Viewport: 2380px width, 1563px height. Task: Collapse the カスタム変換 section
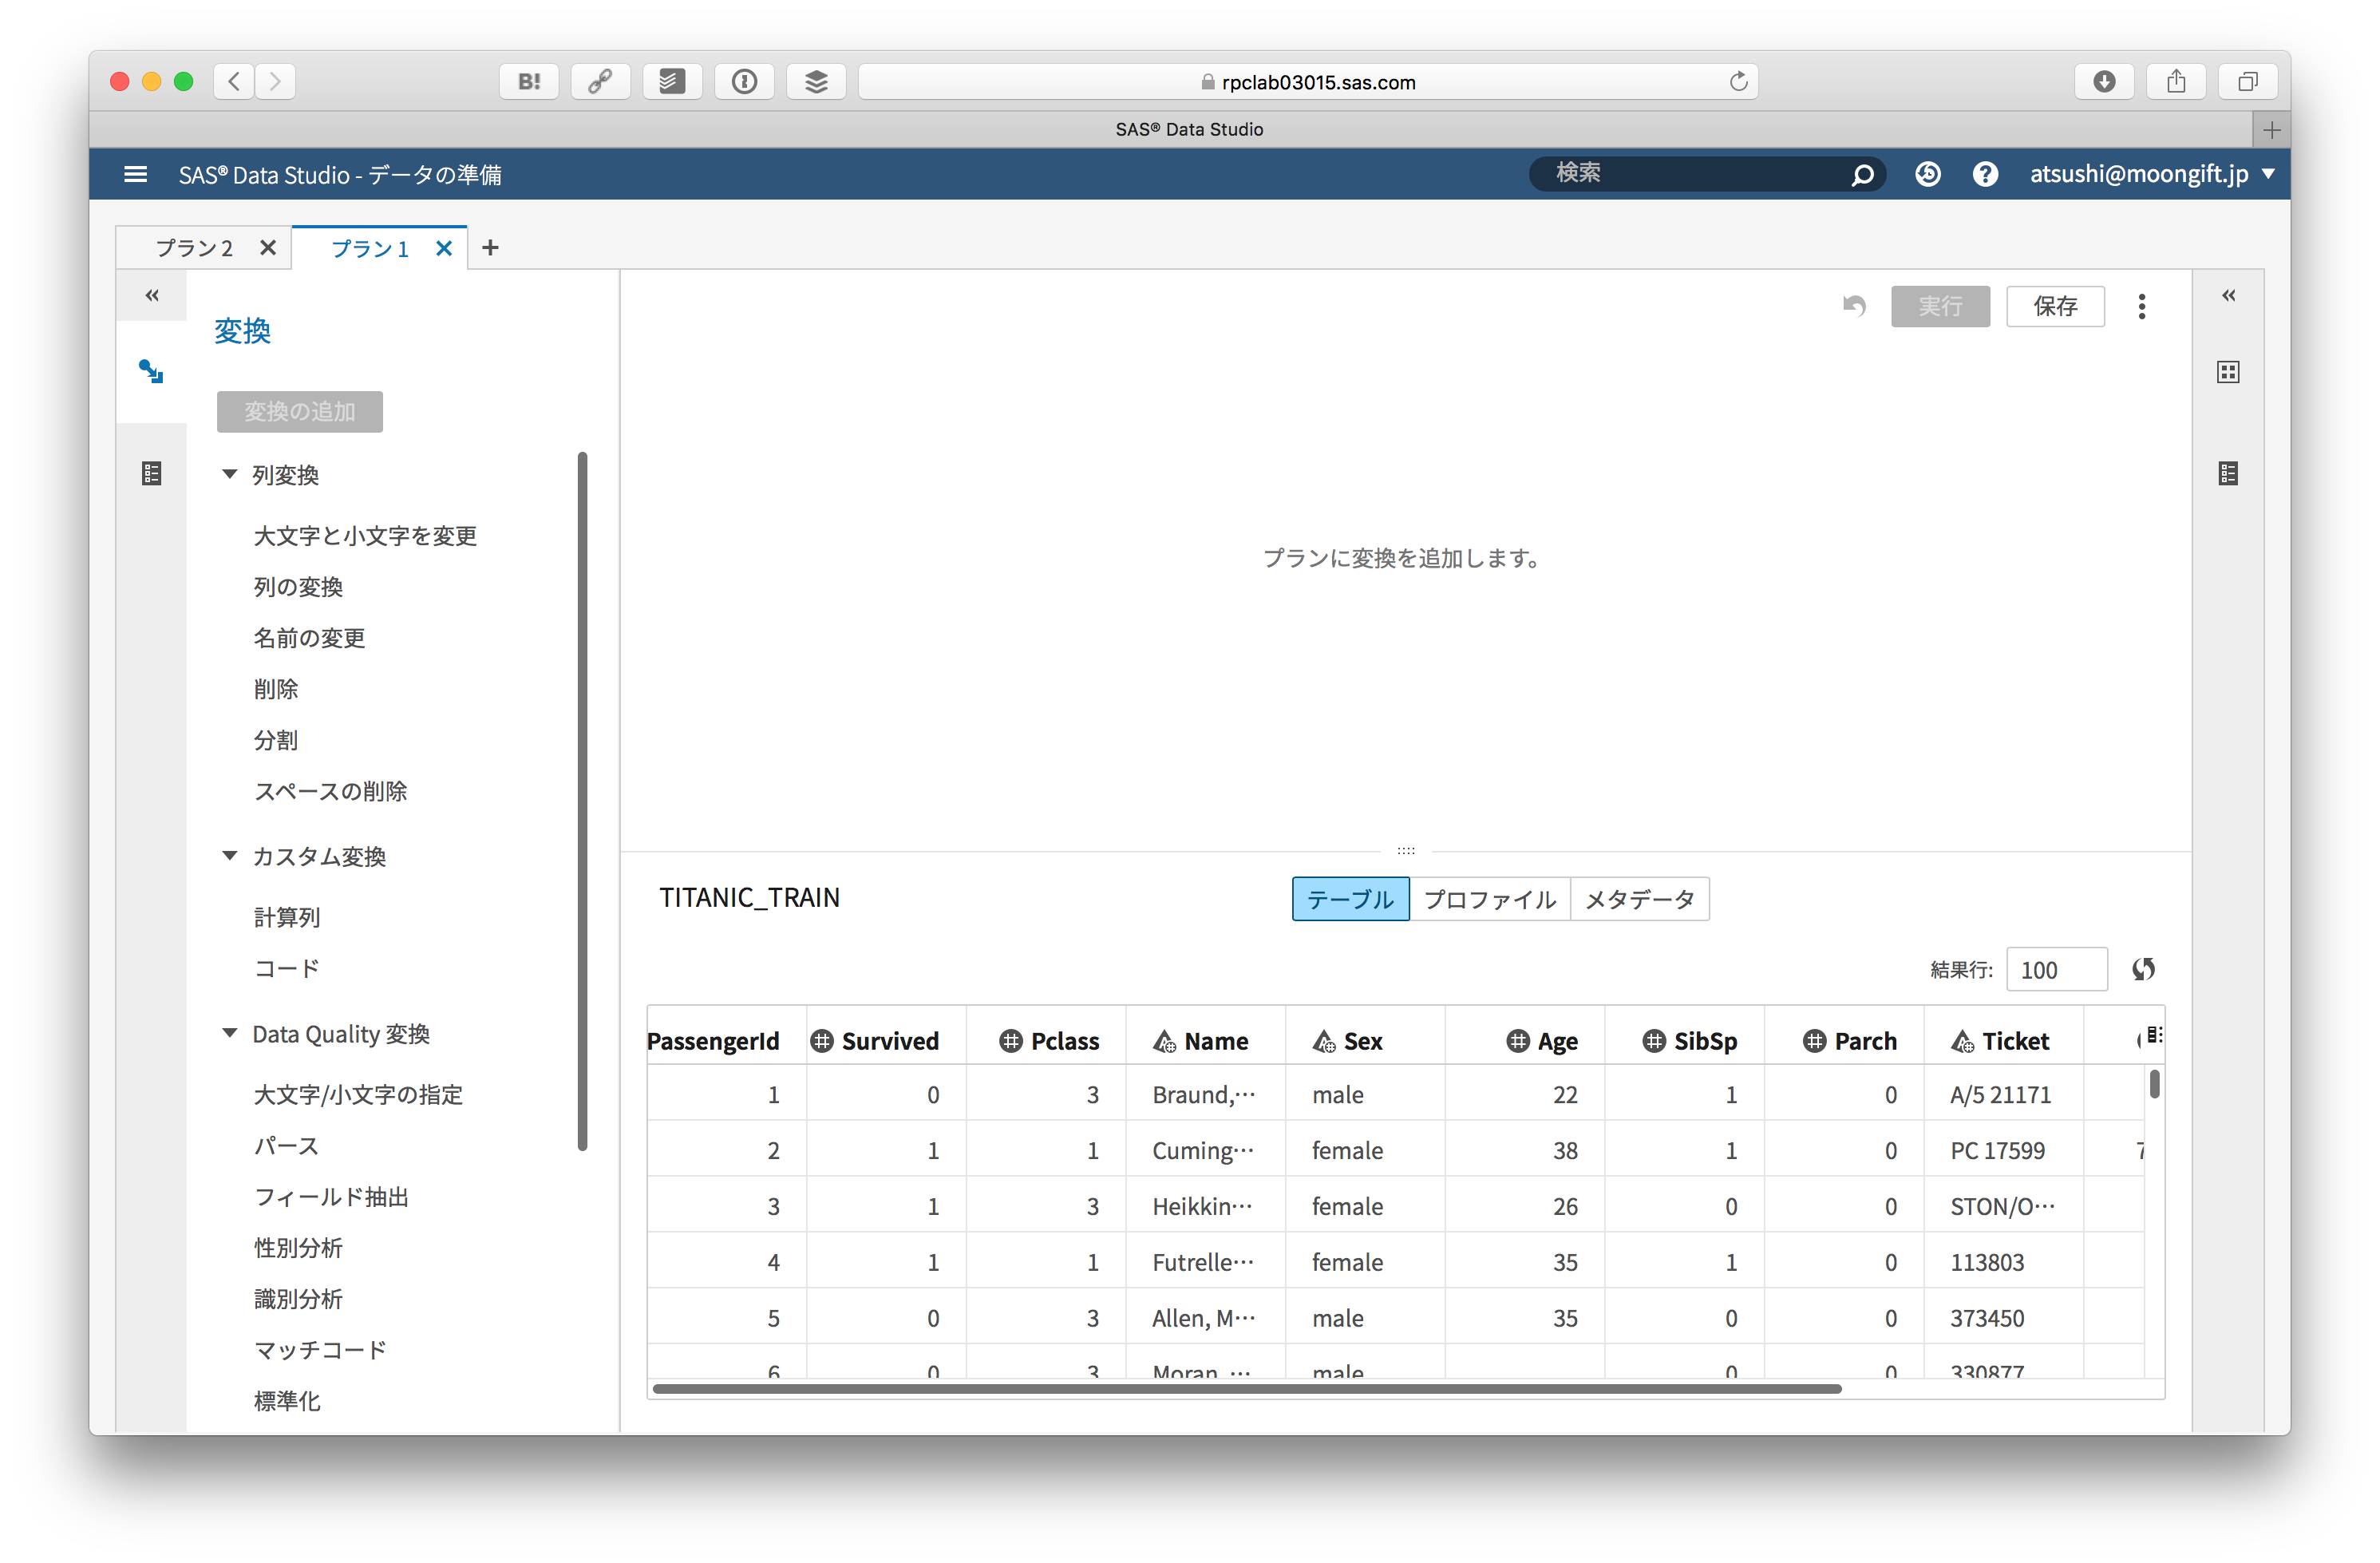click(230, 856)
